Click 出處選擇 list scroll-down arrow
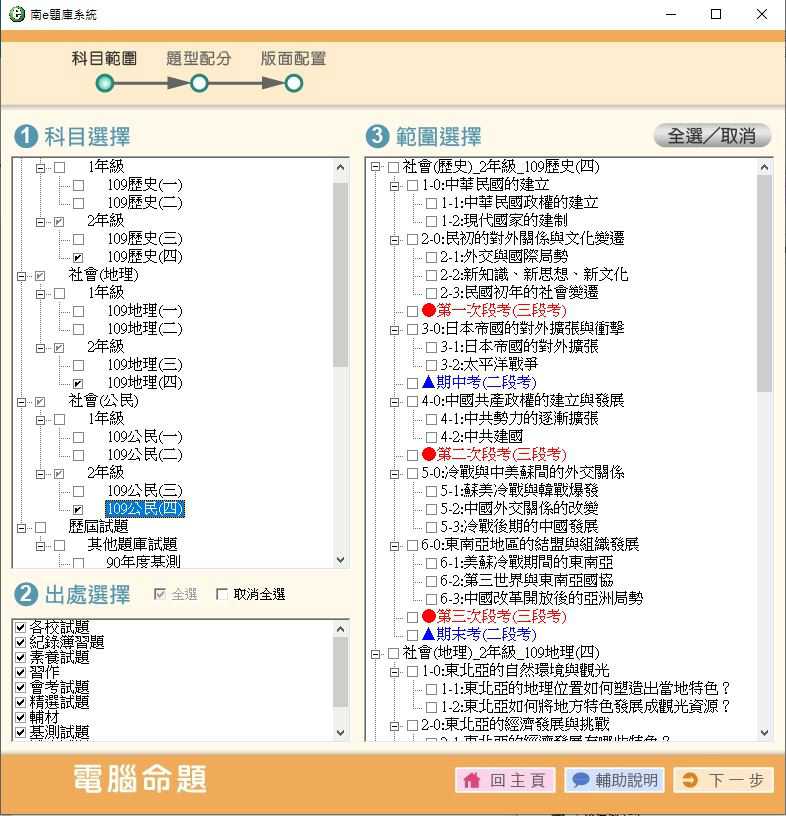Screen dimensions: 786x816 pyautogui.click(x=340, y=732)
